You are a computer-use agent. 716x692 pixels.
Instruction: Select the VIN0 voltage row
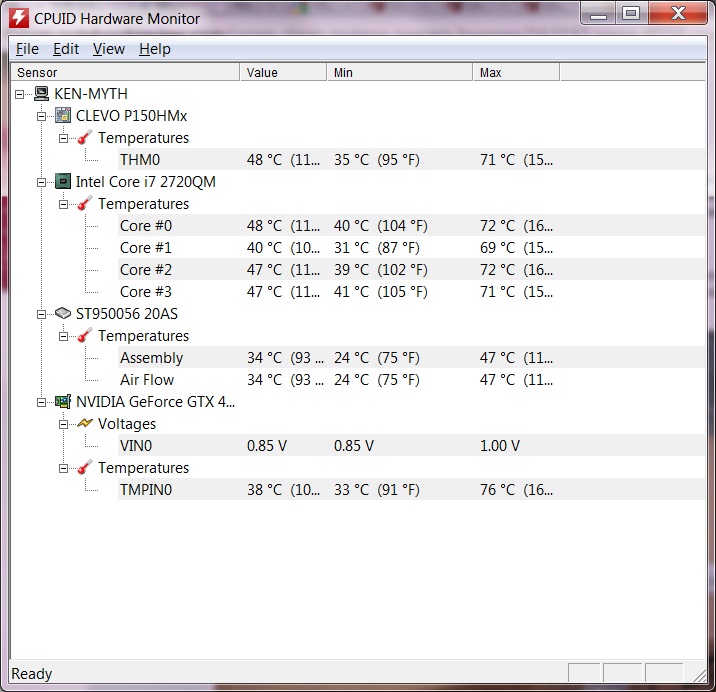point(411,445)
